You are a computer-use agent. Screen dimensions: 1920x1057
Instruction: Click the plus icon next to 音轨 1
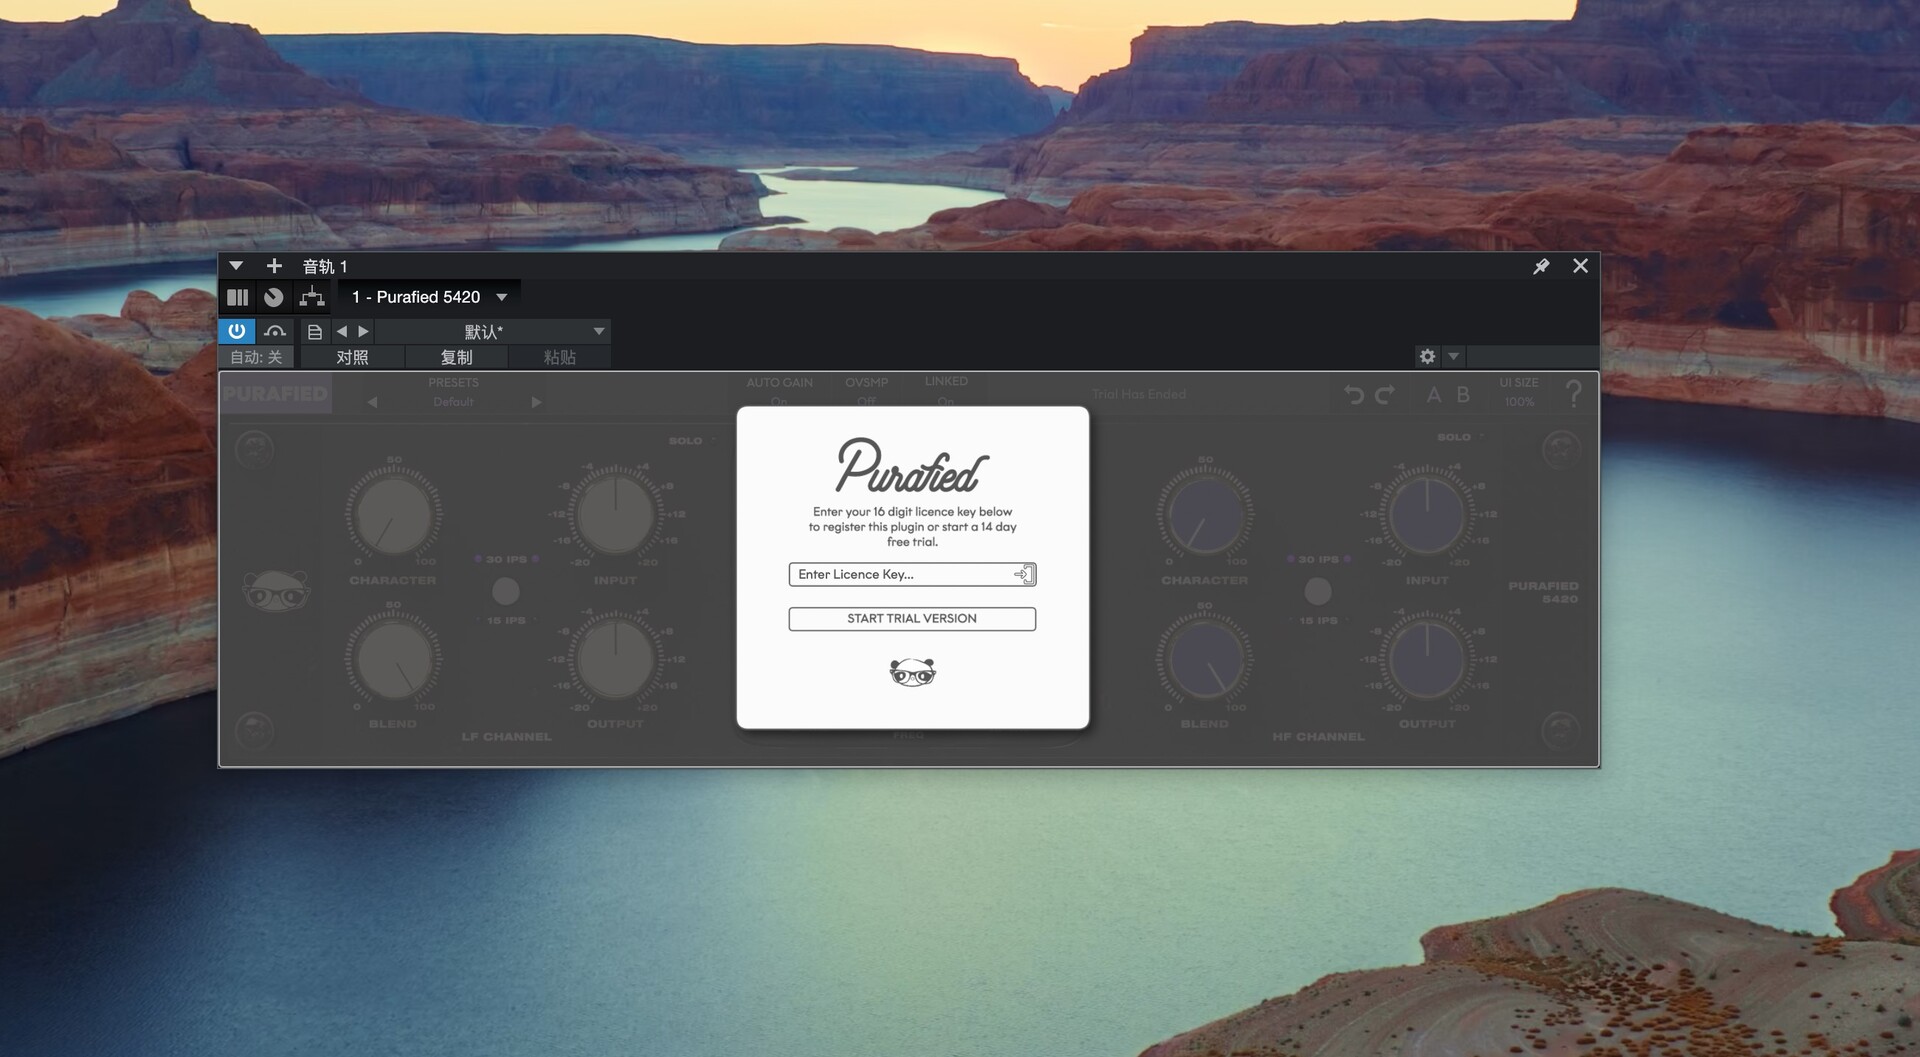click(x=274, y=266)
